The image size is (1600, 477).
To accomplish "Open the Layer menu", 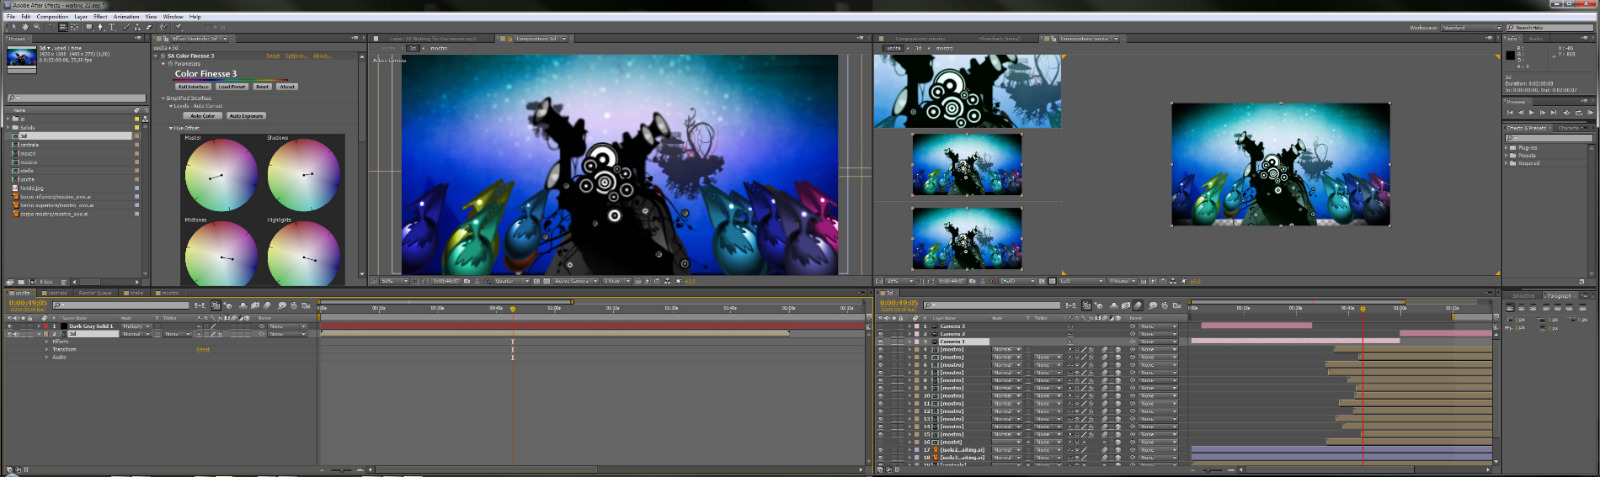I will click(x=81, y=17).
